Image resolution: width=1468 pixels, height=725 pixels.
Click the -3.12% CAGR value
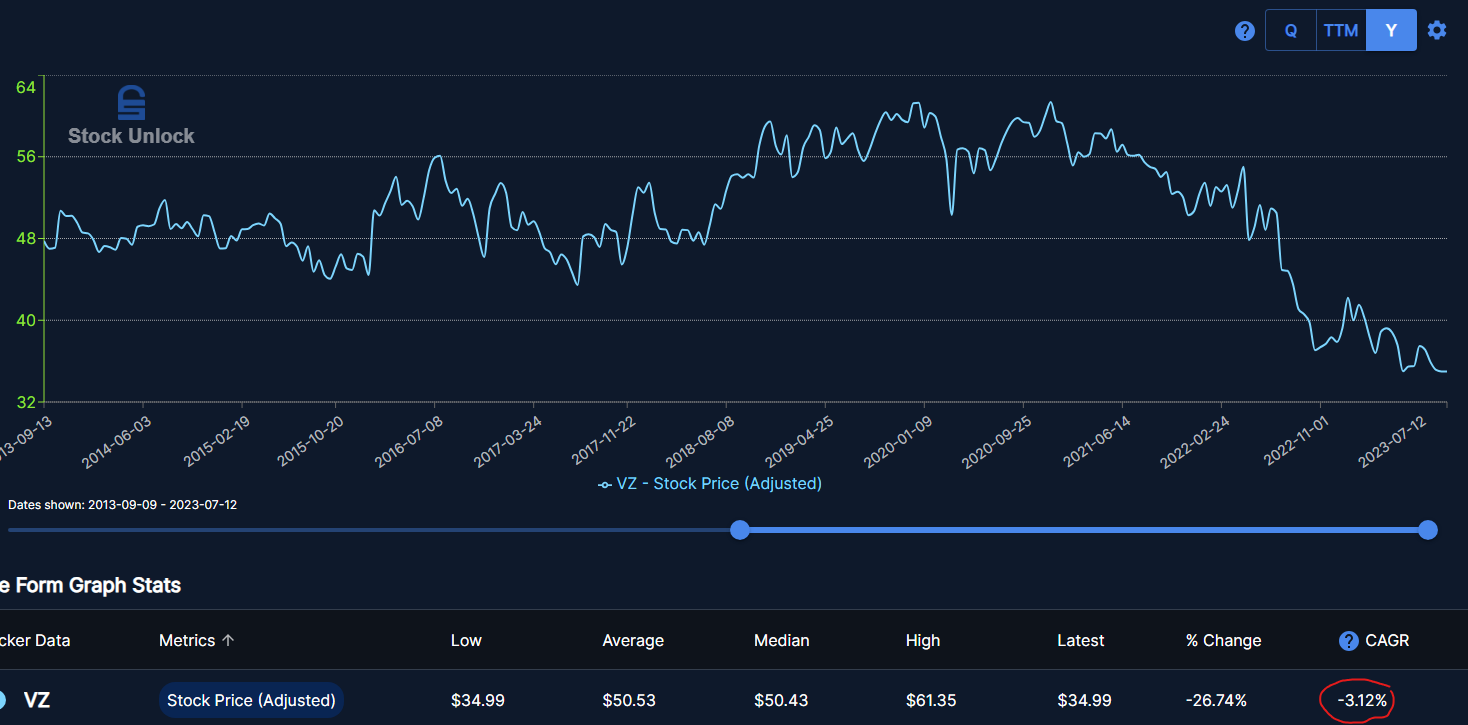point(1362,701)
